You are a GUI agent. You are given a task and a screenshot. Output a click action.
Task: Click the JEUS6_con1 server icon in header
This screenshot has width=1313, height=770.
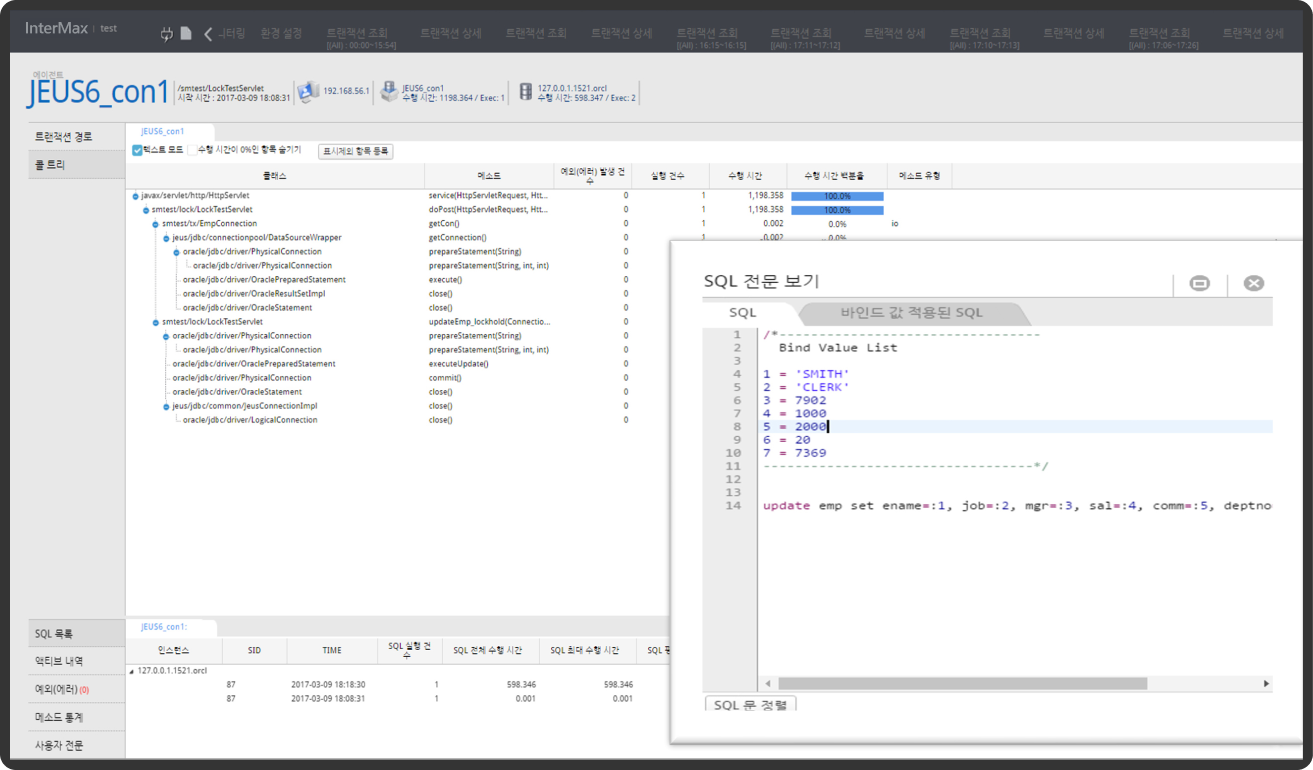[x=389, y=92]
